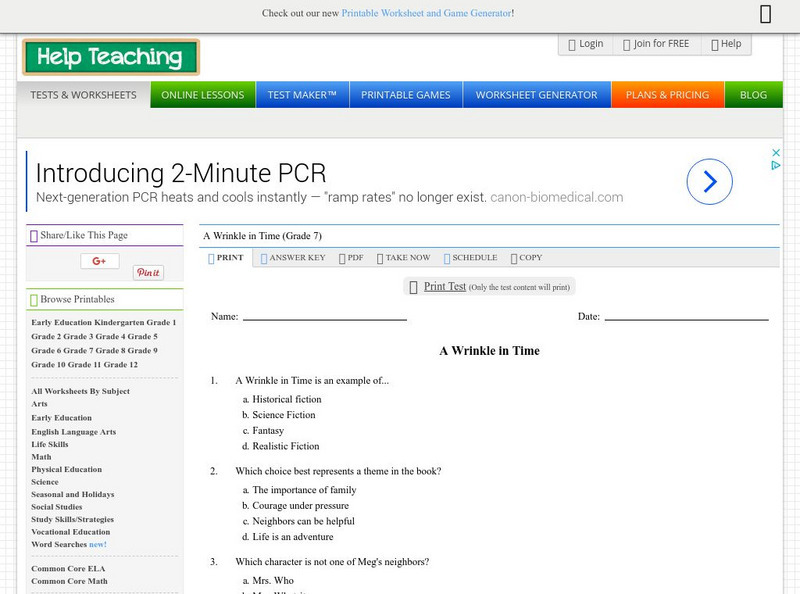Browse Grade 12 printables

coord(121,365)
